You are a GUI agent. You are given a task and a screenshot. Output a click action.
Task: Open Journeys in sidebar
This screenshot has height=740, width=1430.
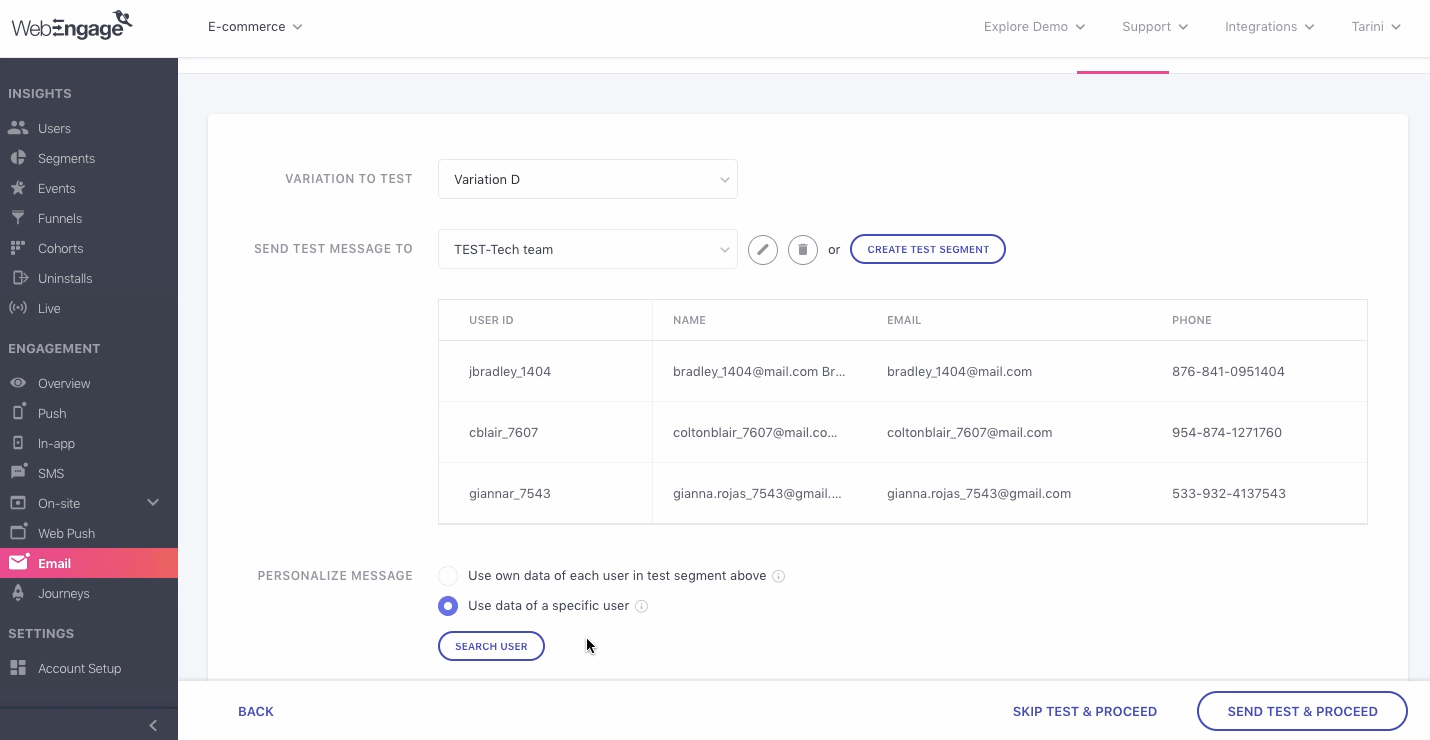pyautogui.click(x=64, y=593)
